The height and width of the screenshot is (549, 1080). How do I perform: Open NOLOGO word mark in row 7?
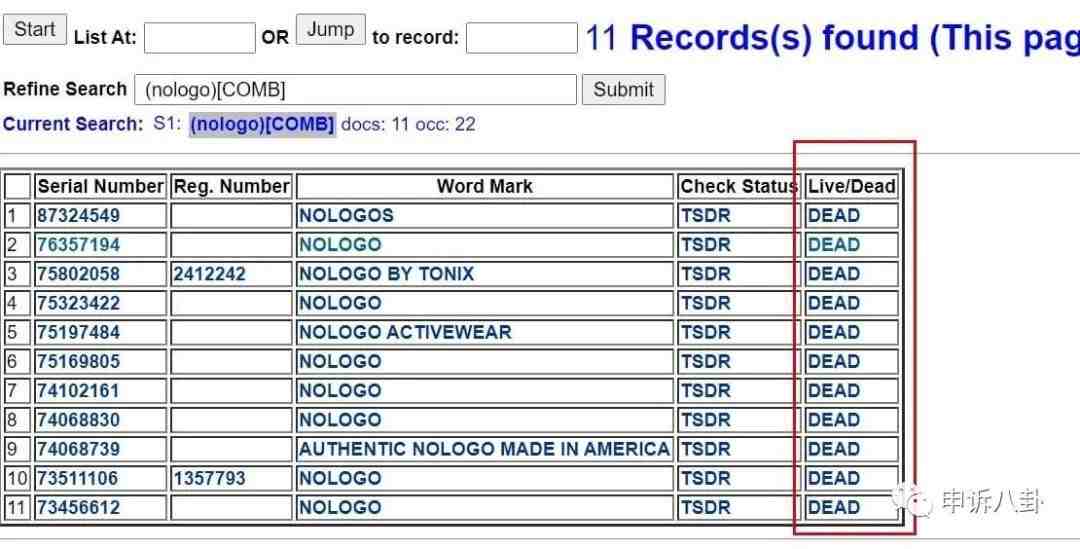coord(340,391)
